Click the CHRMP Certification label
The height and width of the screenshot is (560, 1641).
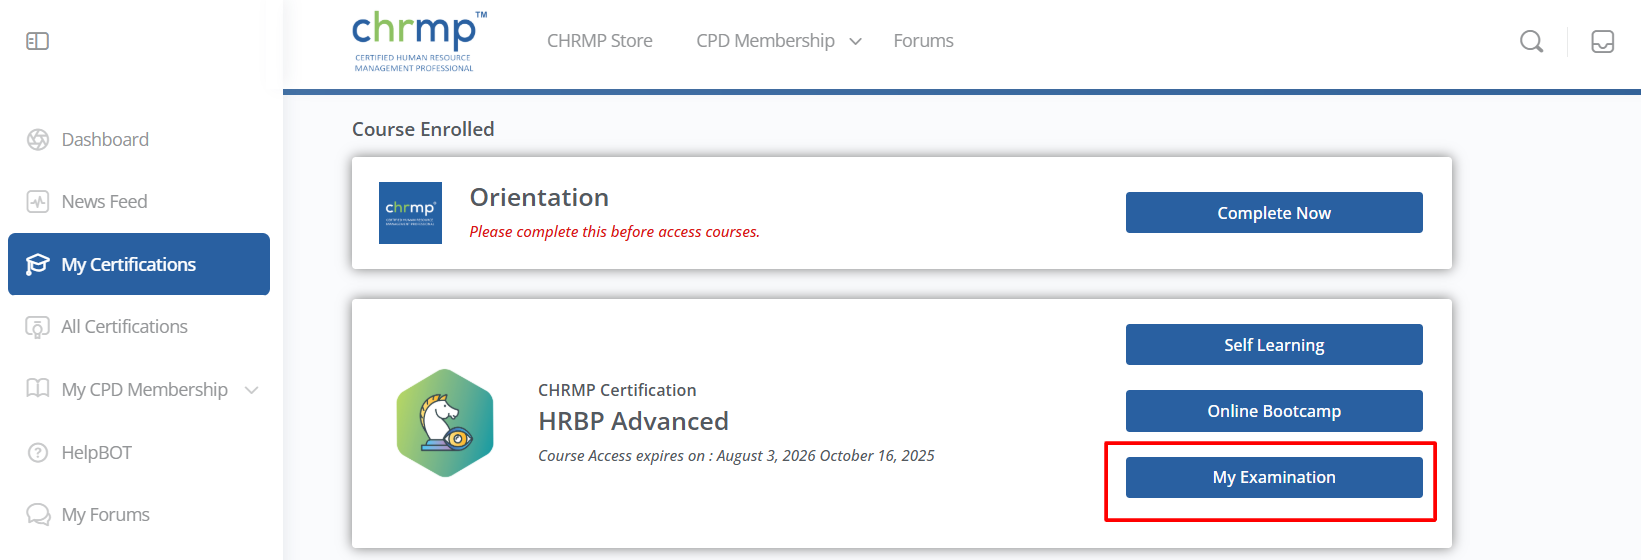pyautogui.click(x=617, y=390)
